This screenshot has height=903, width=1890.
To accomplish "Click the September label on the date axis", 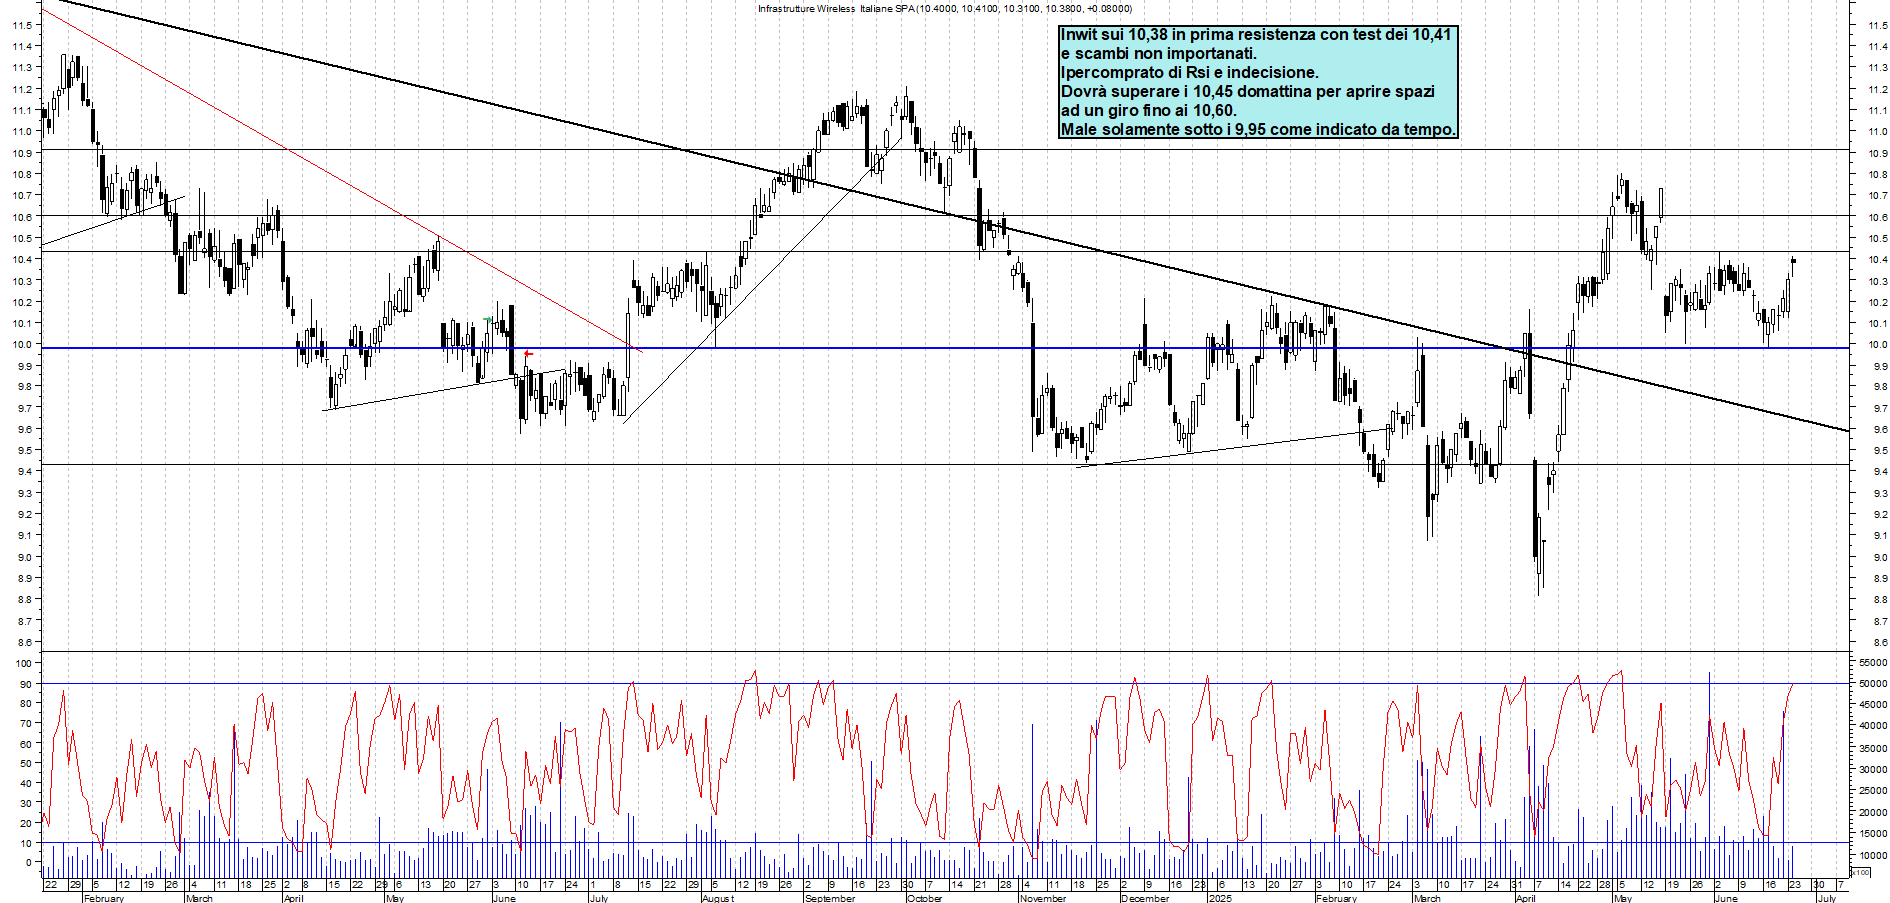I will (829, 898).
